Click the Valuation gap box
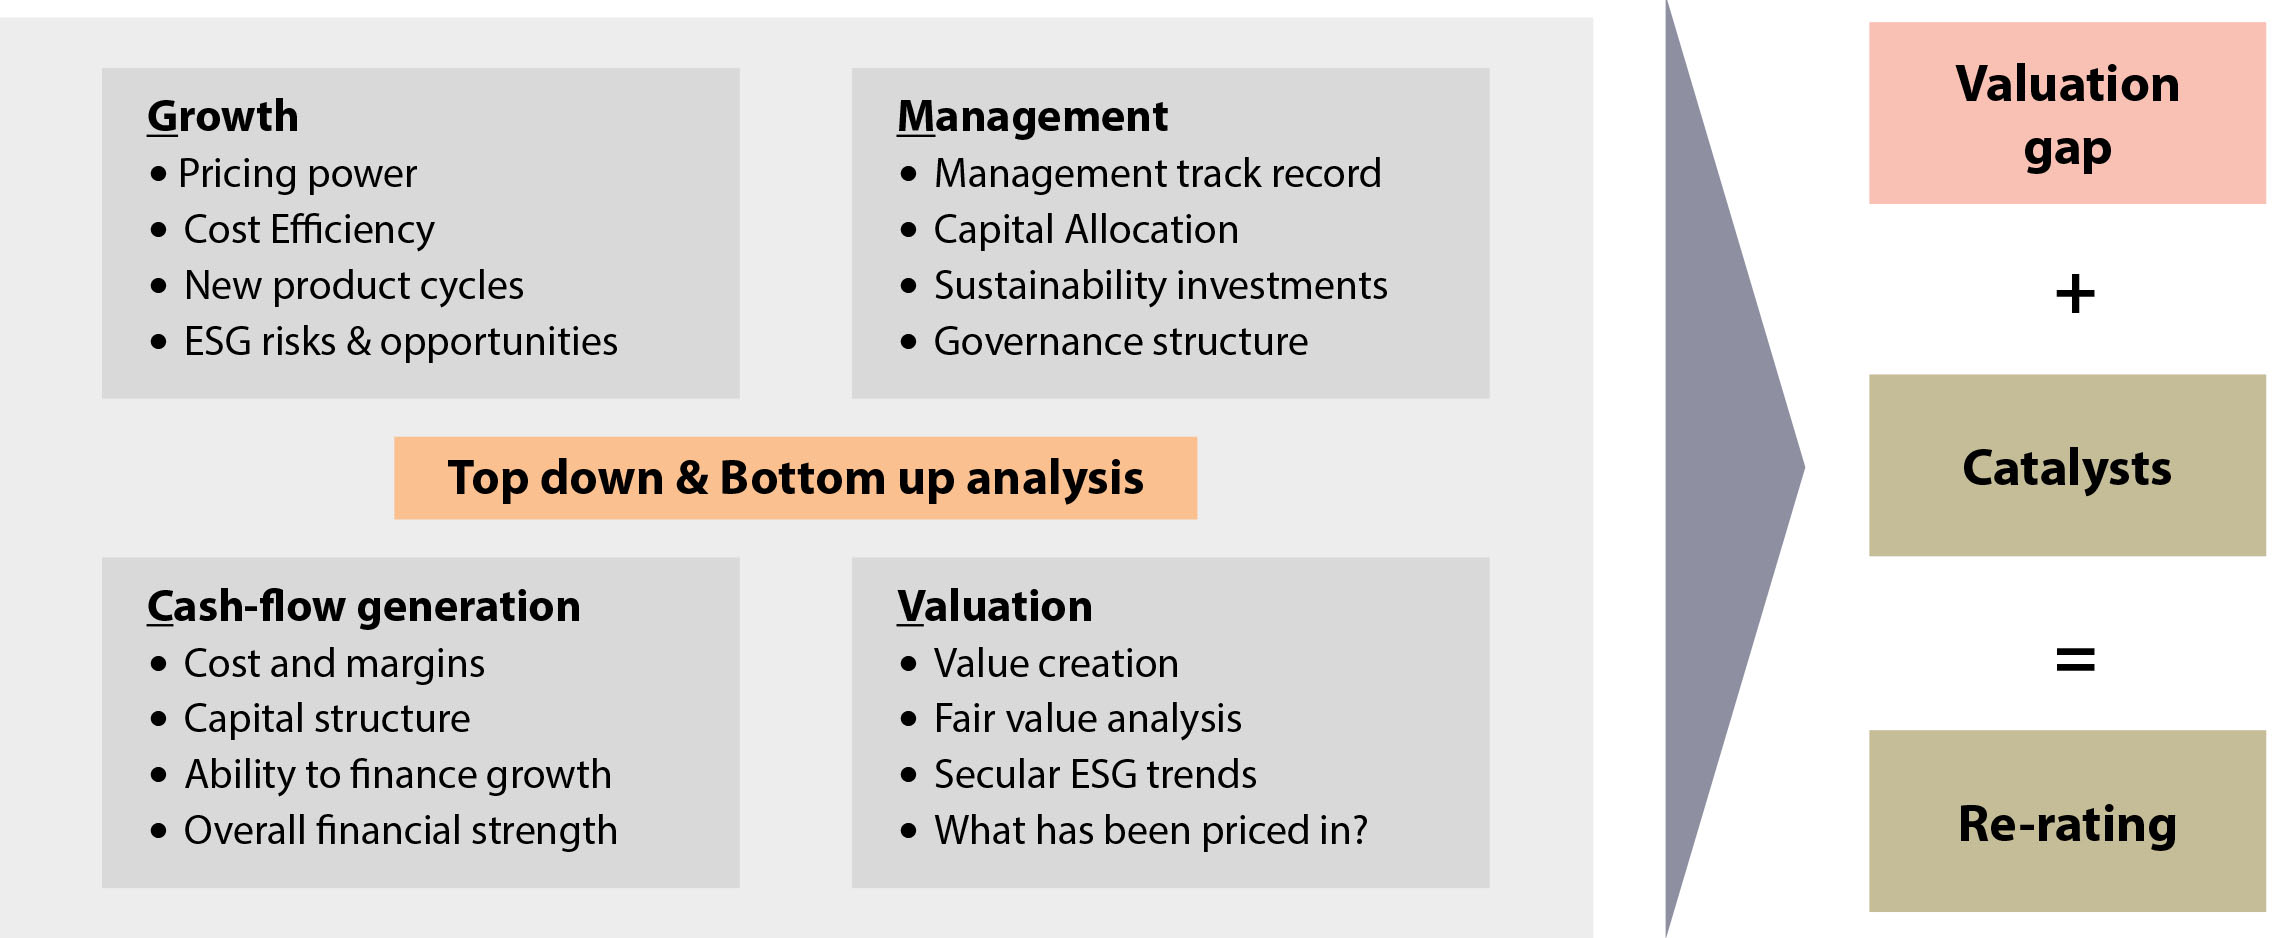Screen dimensions: 2276x938 [2067, 113]
